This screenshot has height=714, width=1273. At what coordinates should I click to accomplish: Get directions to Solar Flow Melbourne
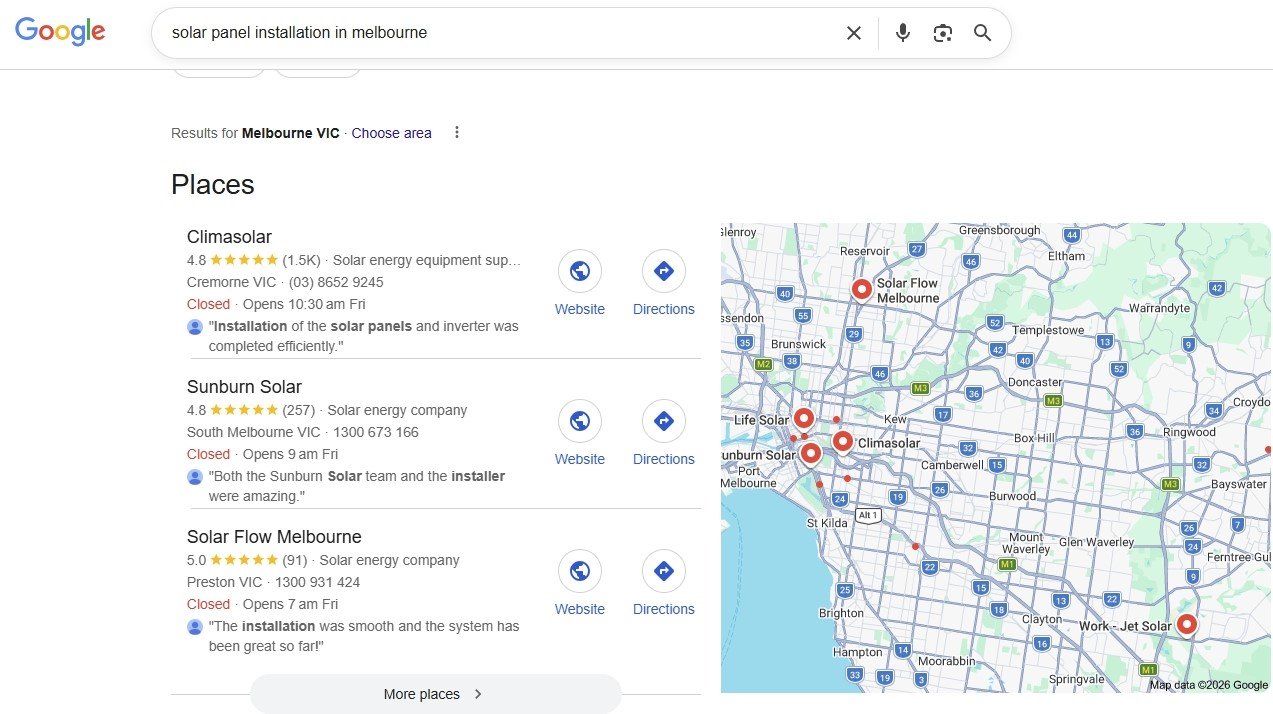click(x=663, y=571)
